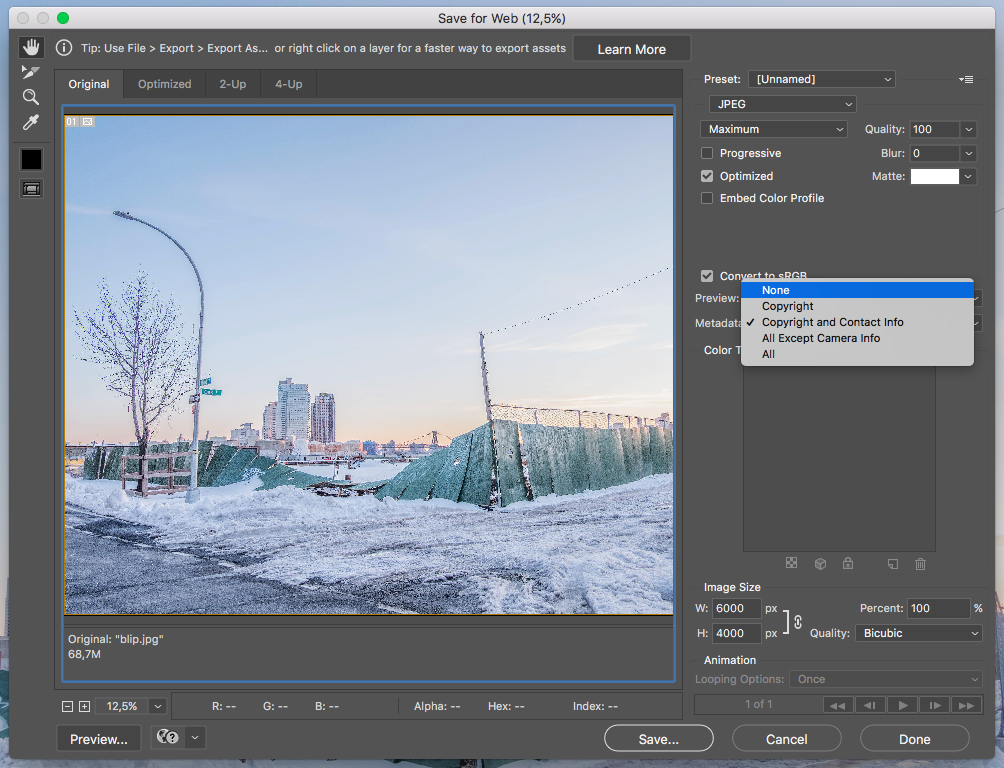
Task: Select the Hand tool
Action: point(30,46)
